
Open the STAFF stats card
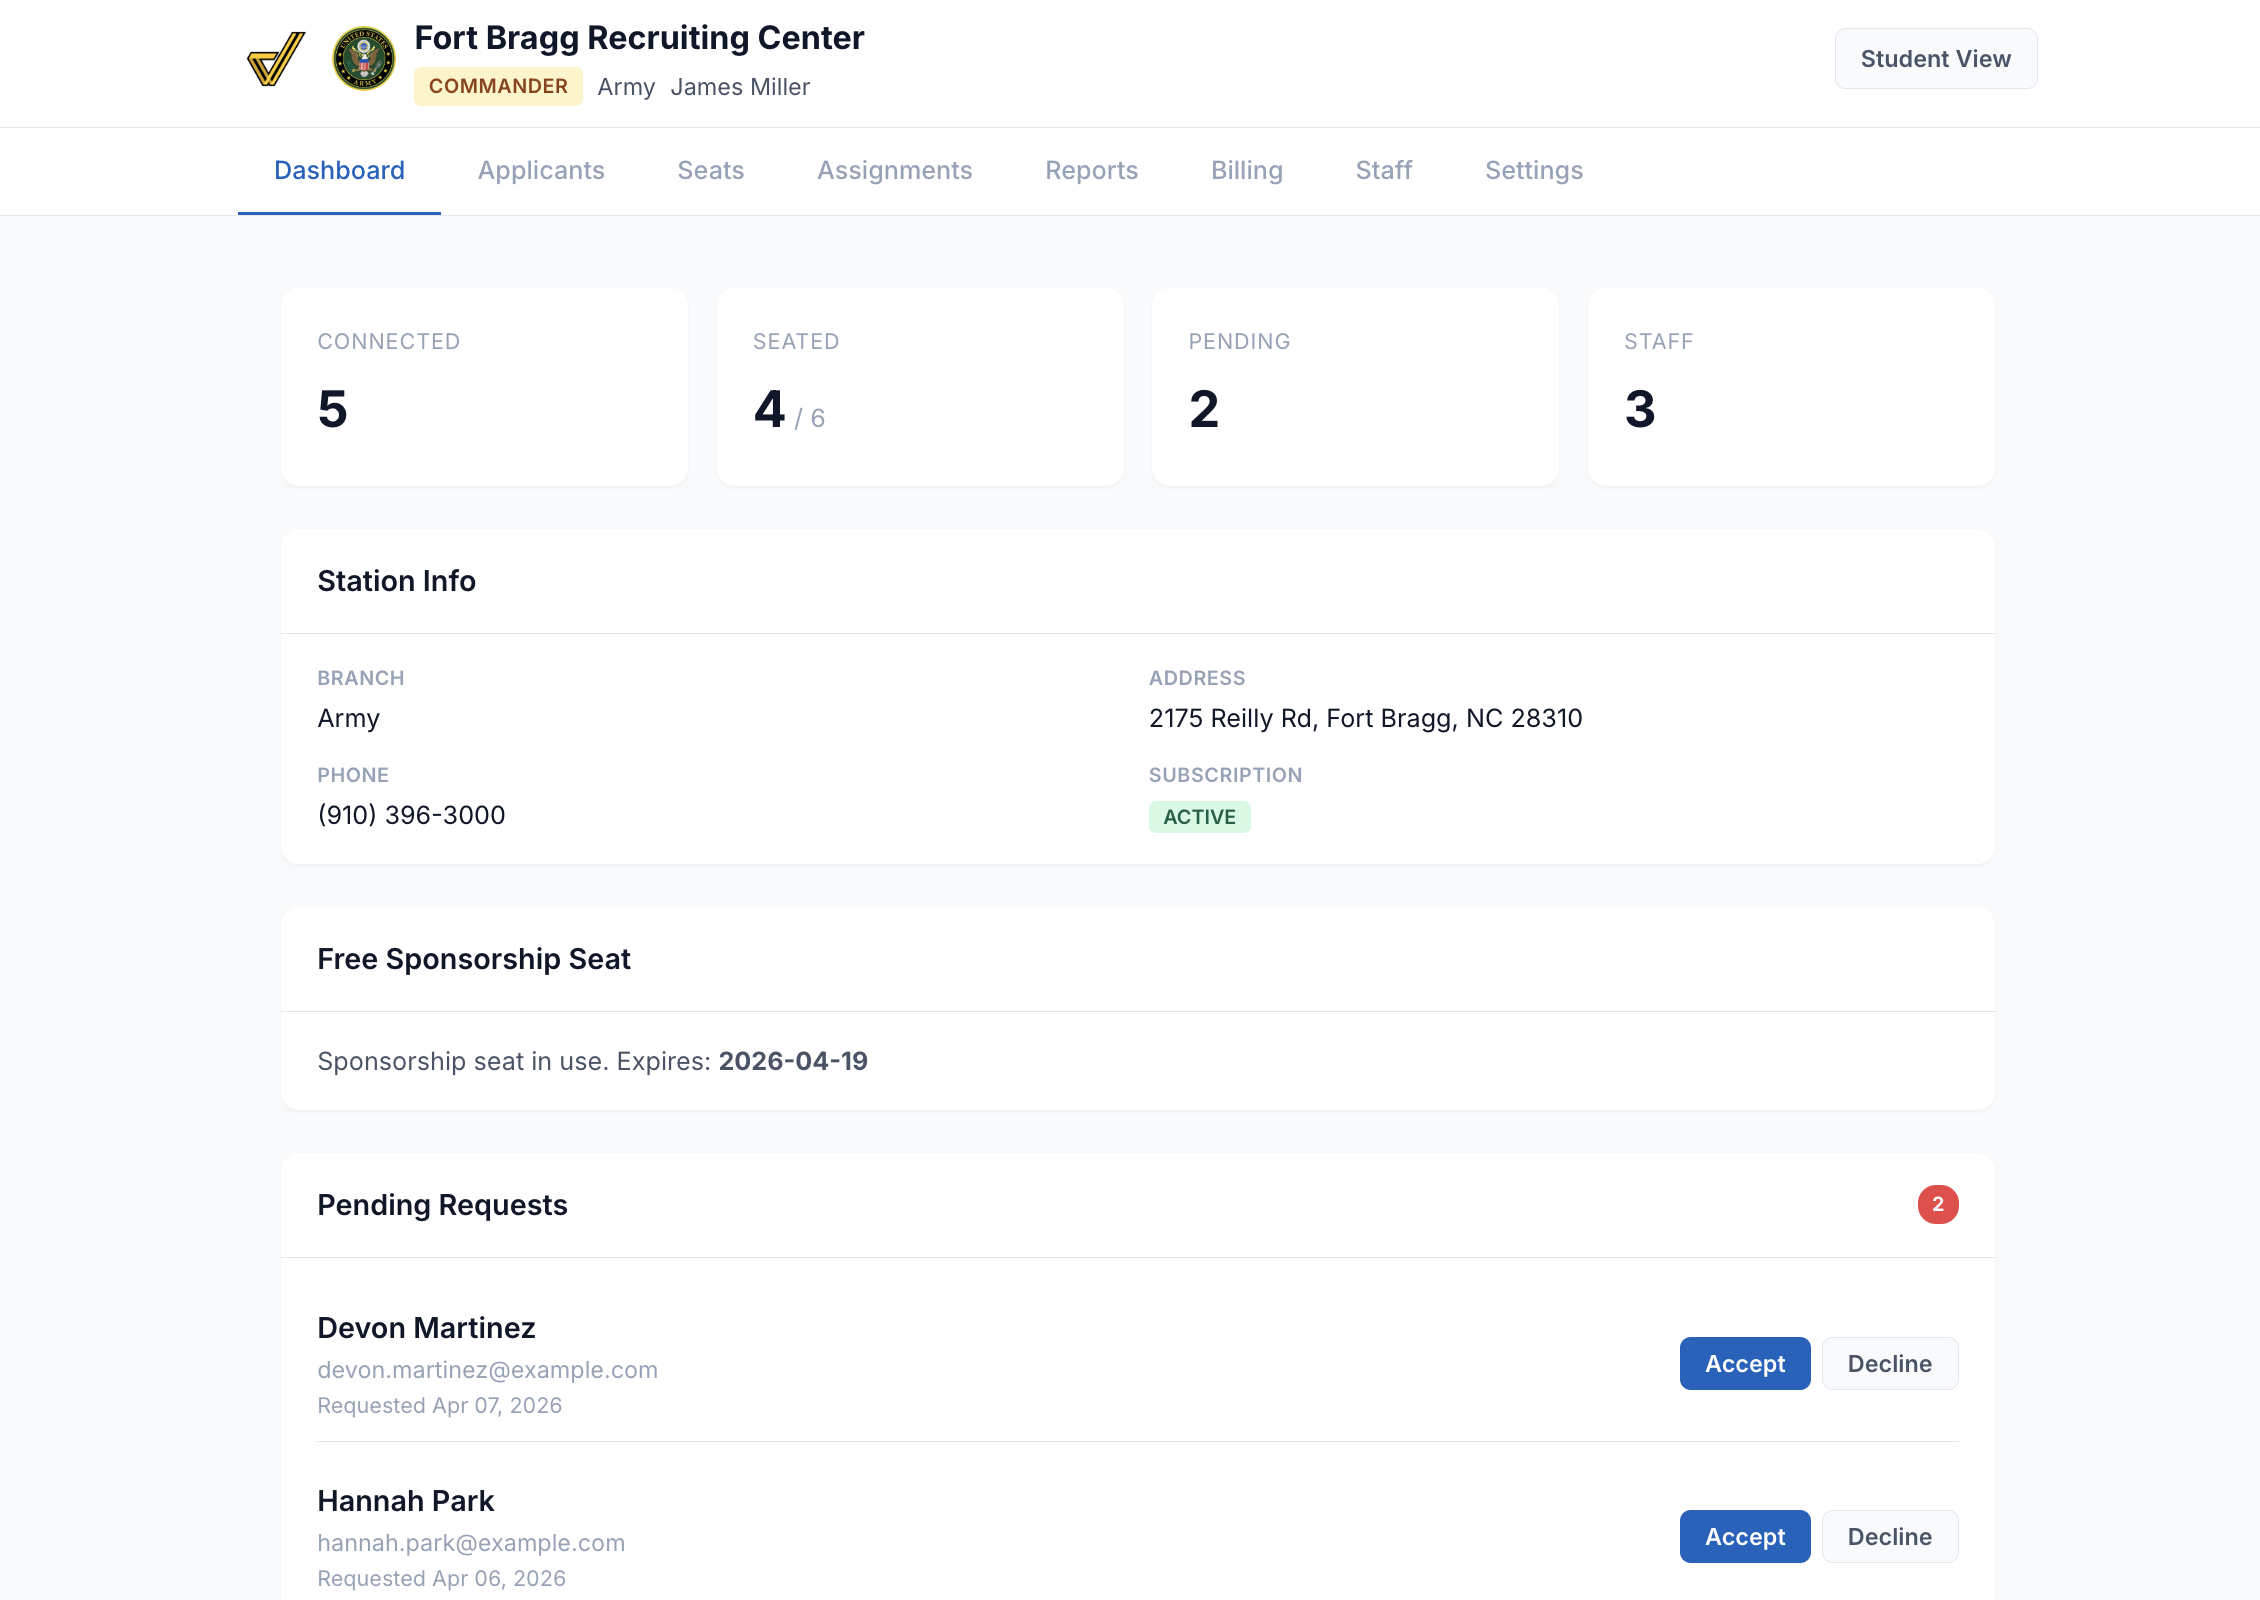(1790, 387)
